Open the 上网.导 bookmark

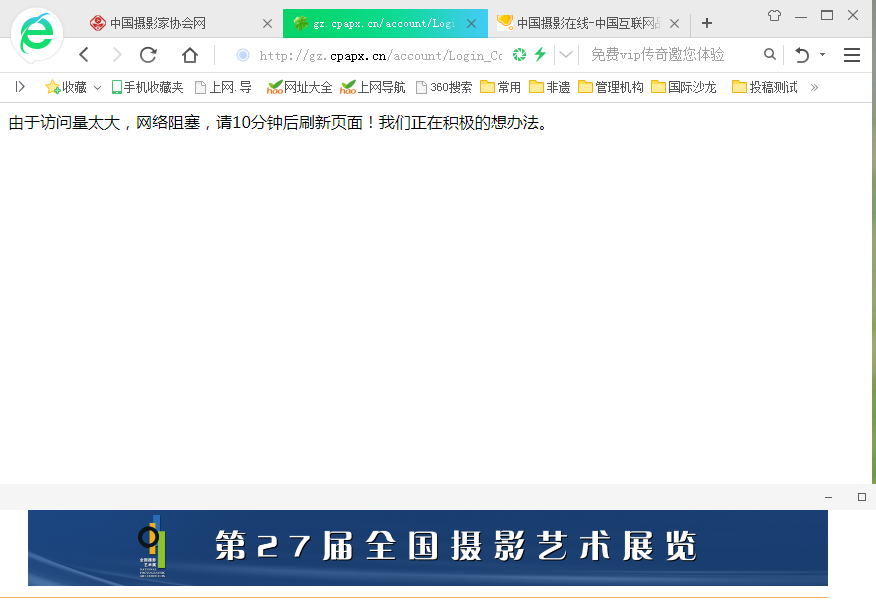click(x=223, y=87)
